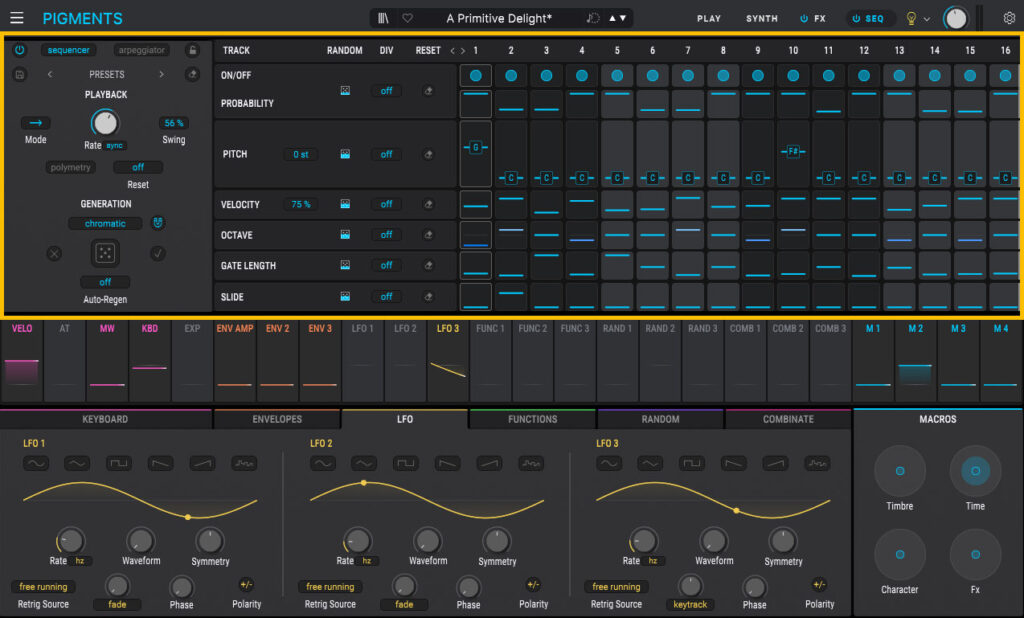Open the lightbulb tips icon
The image size is (1024, 618).
912,18
